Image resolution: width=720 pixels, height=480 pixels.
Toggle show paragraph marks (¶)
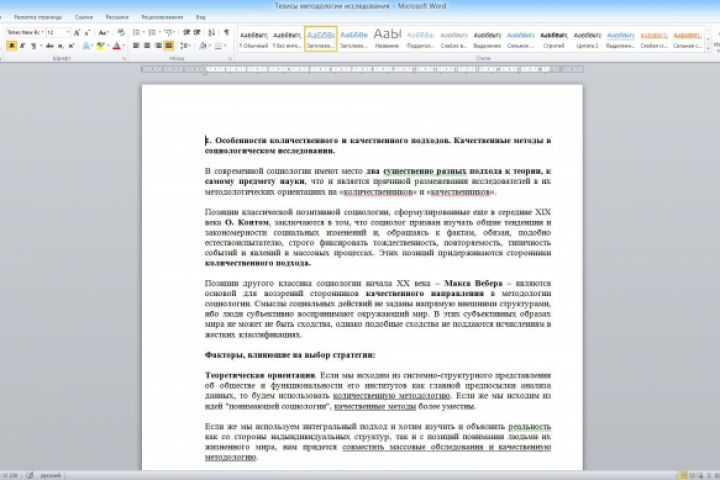(226, 33)
